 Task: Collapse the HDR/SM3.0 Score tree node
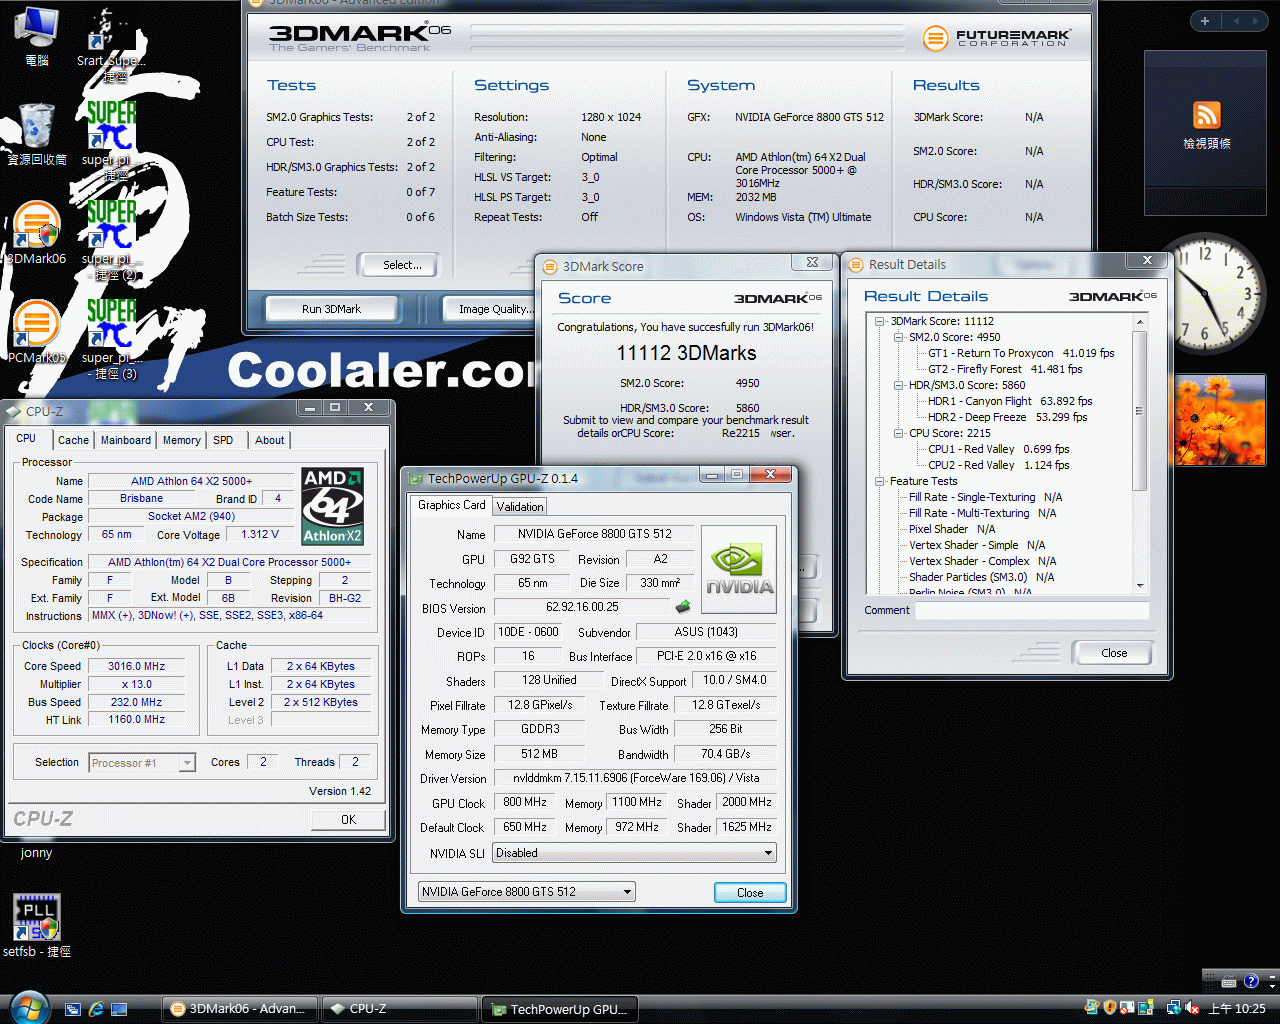pyautogui.click(x=898, y=385)
